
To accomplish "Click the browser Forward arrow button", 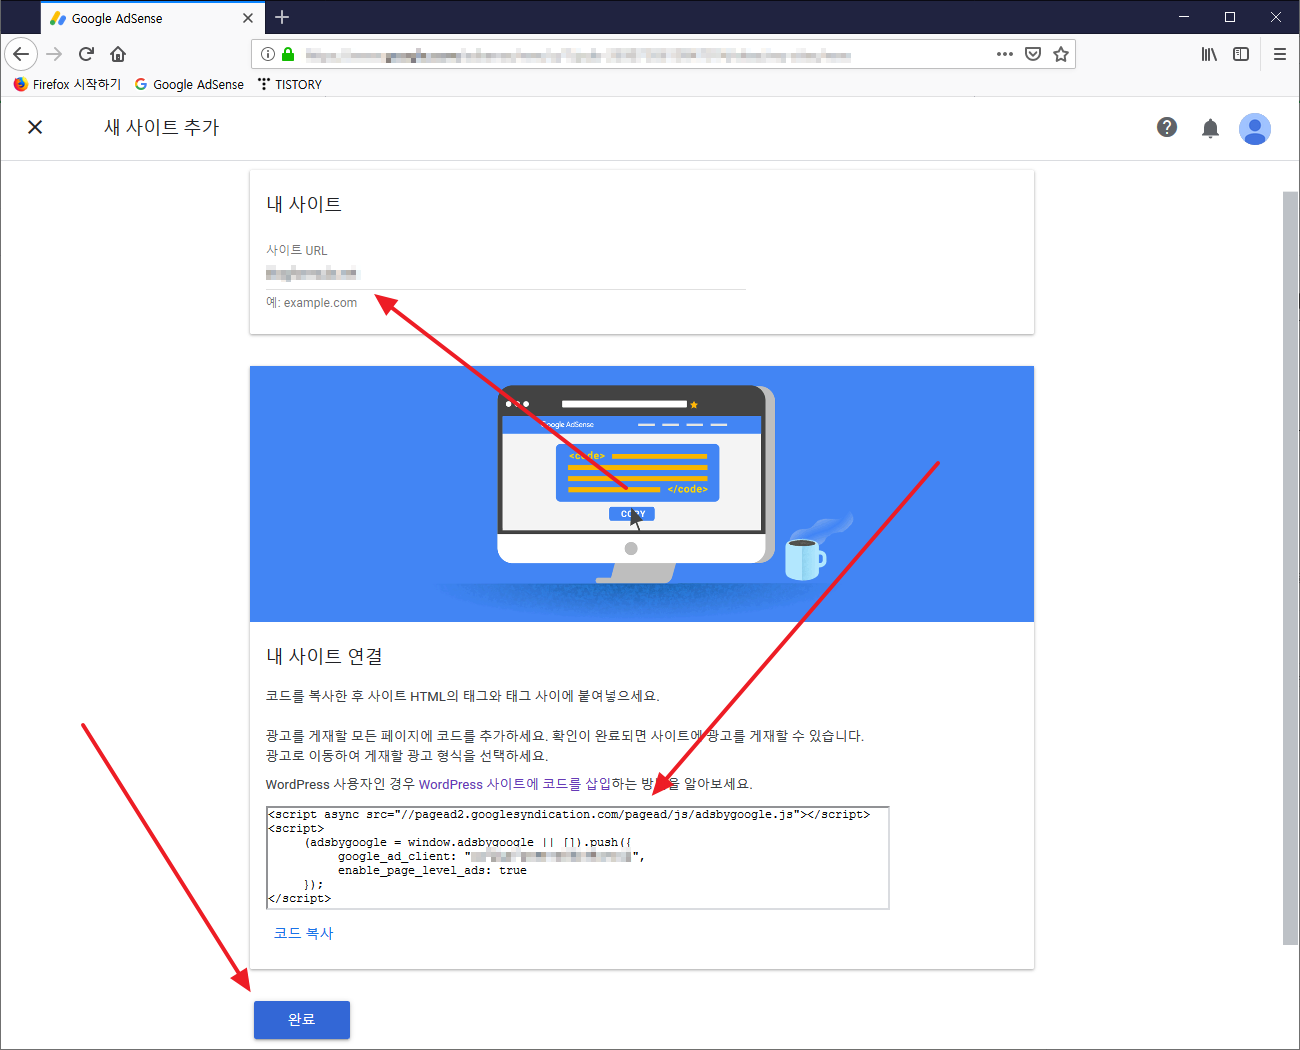I will [55, 54].
